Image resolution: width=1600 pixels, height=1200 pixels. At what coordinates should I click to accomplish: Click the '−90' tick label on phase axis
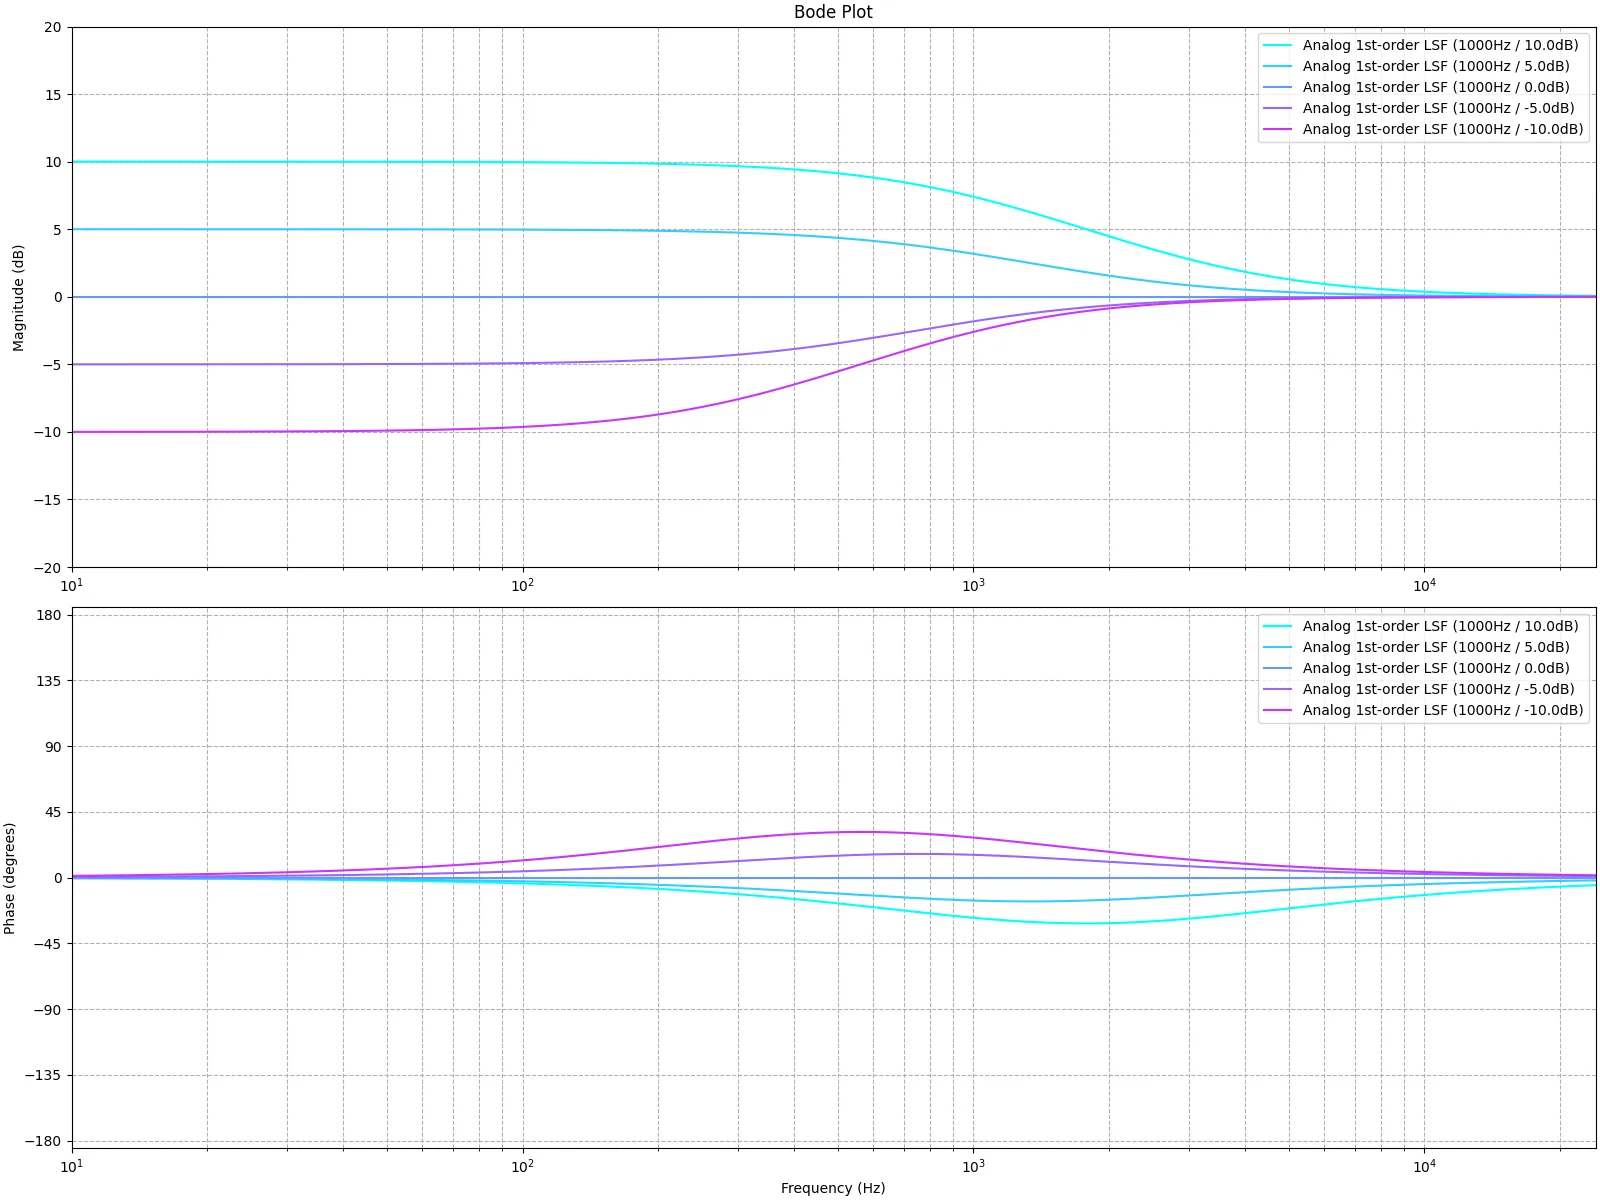click(46, 1010)
